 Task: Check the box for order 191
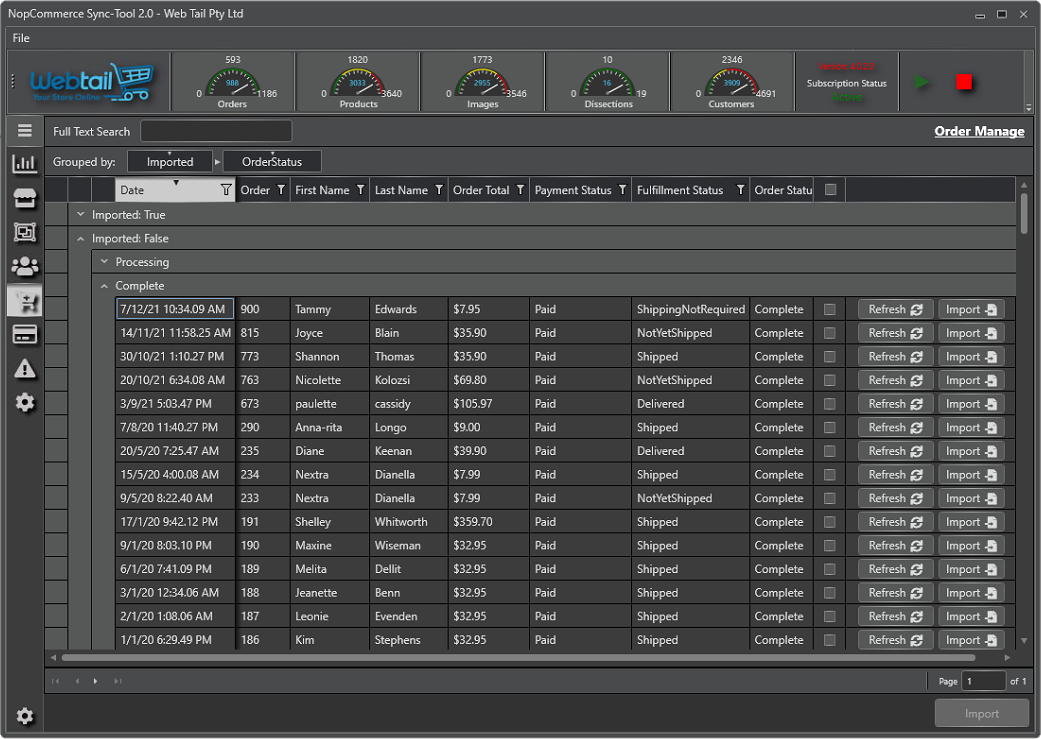(x=829, y=522)
